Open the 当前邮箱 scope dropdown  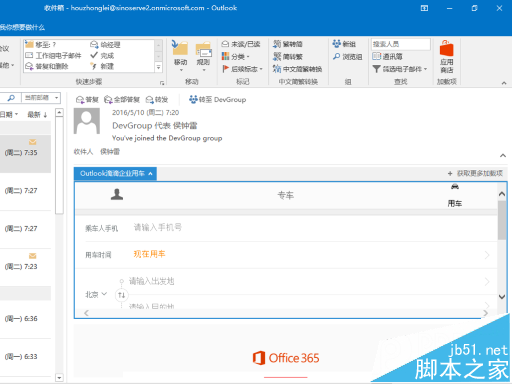[x=41, y=98]
